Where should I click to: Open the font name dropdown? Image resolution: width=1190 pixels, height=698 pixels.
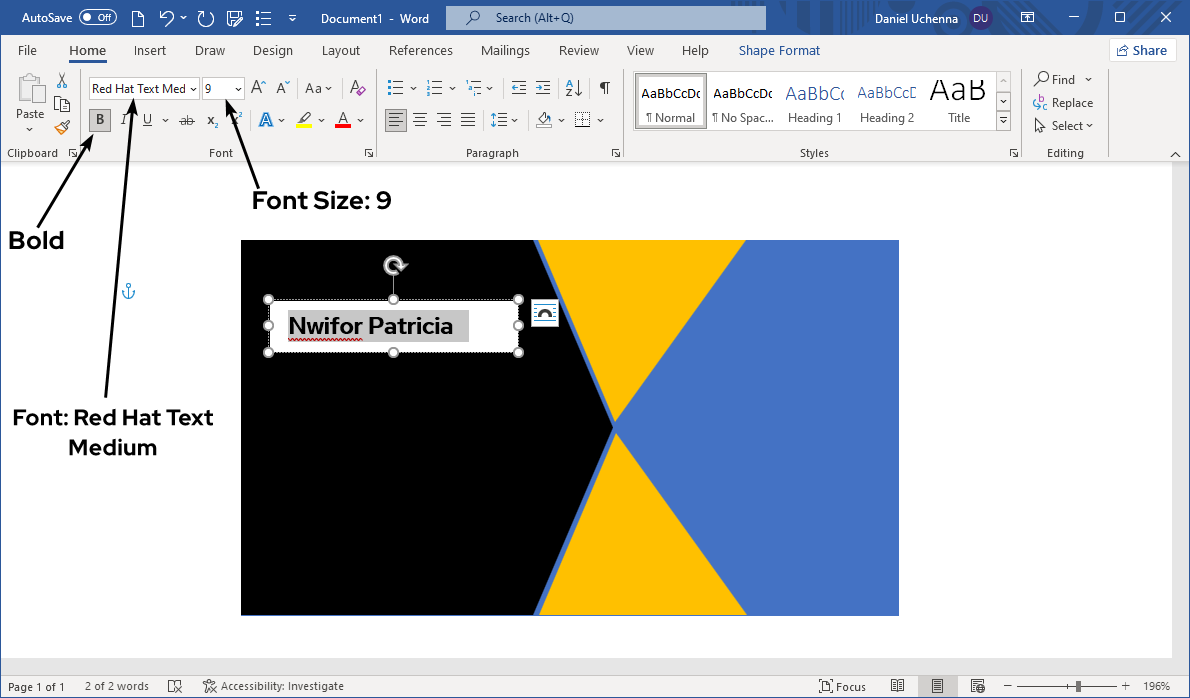click(x=193, y=89)
